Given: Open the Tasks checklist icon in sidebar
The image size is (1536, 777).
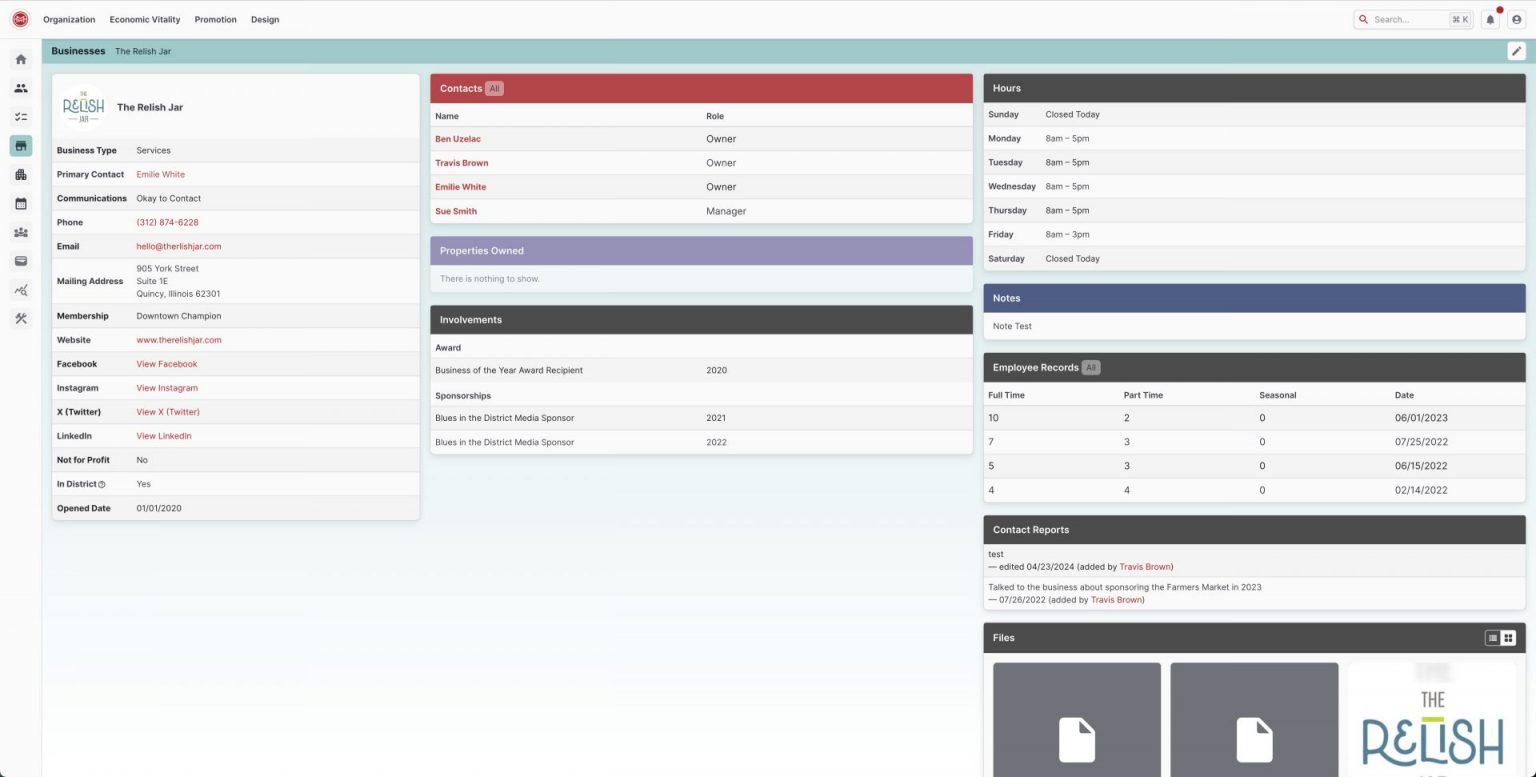Looking at the screenshot, I should [x=20, y=116].
